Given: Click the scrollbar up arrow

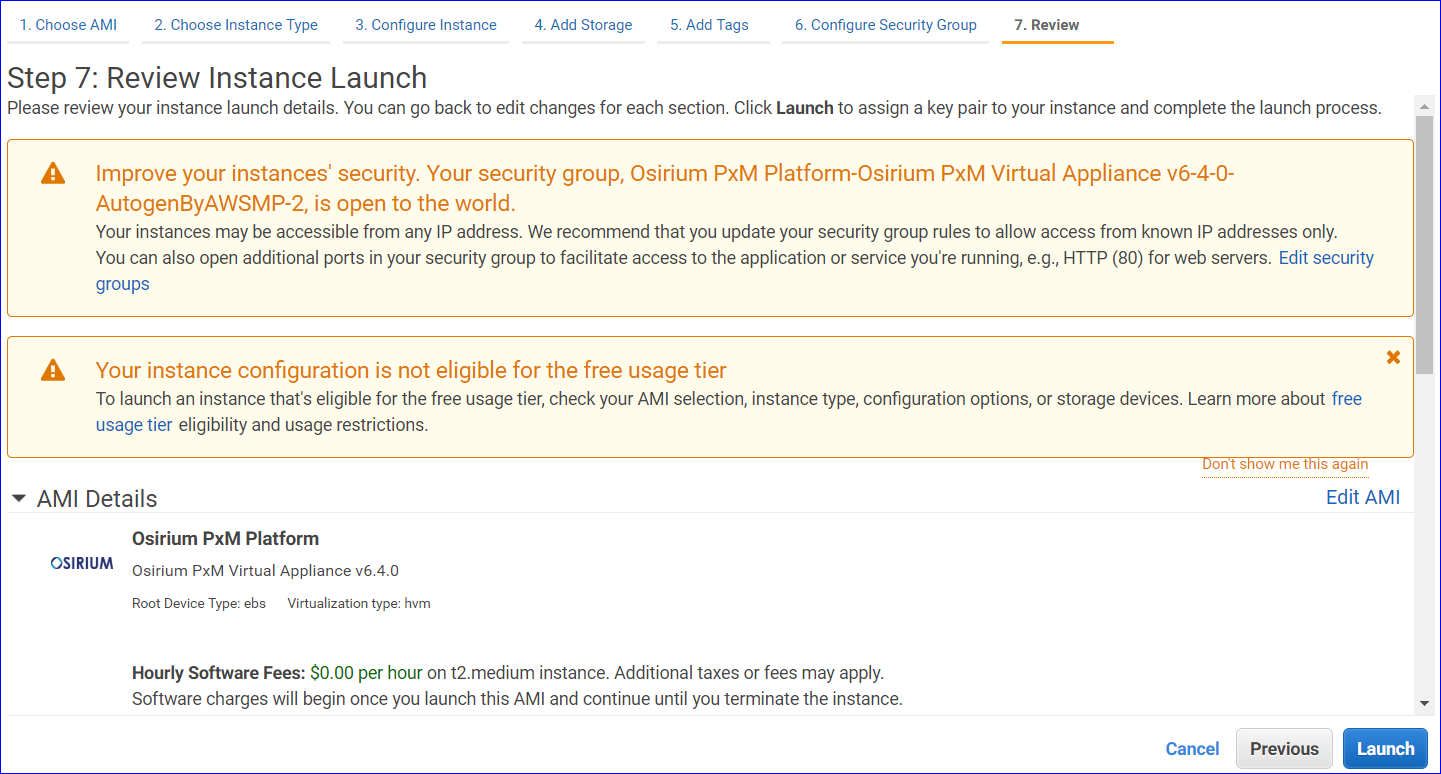Looking at the screenshot, I should pyautogui.click(x=1425, y=106).
